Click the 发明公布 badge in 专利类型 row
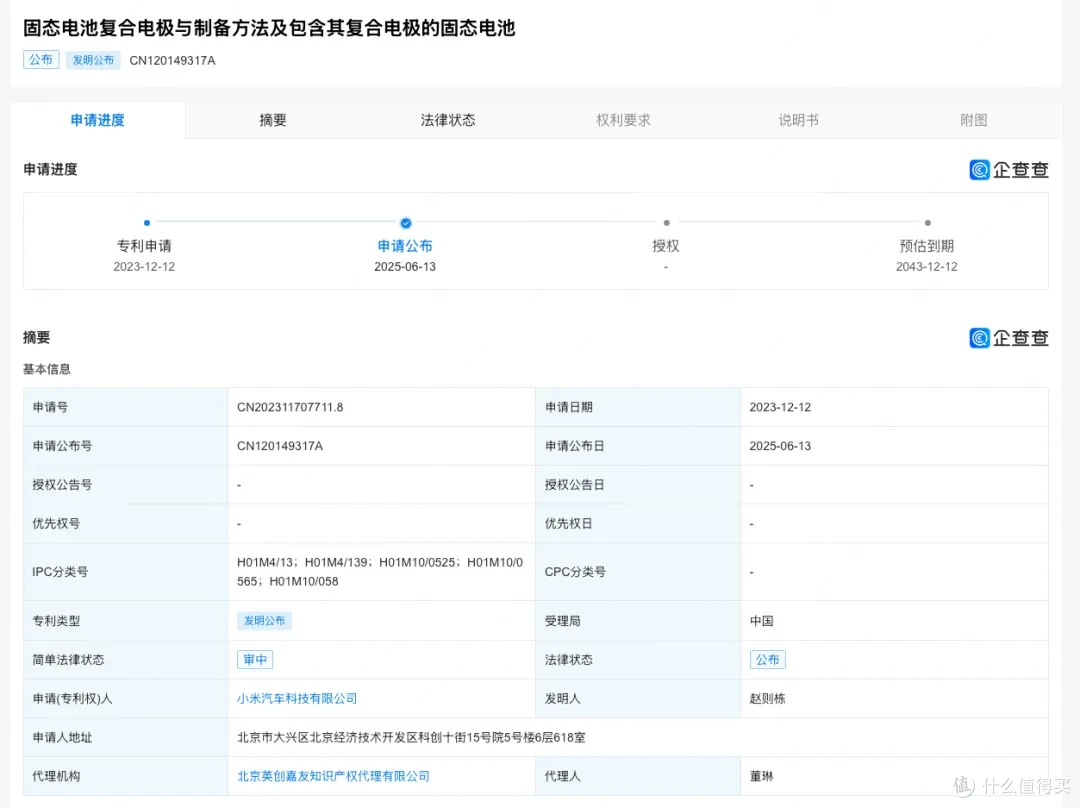This screenshot has width=1080, height=808. point(264,621)
